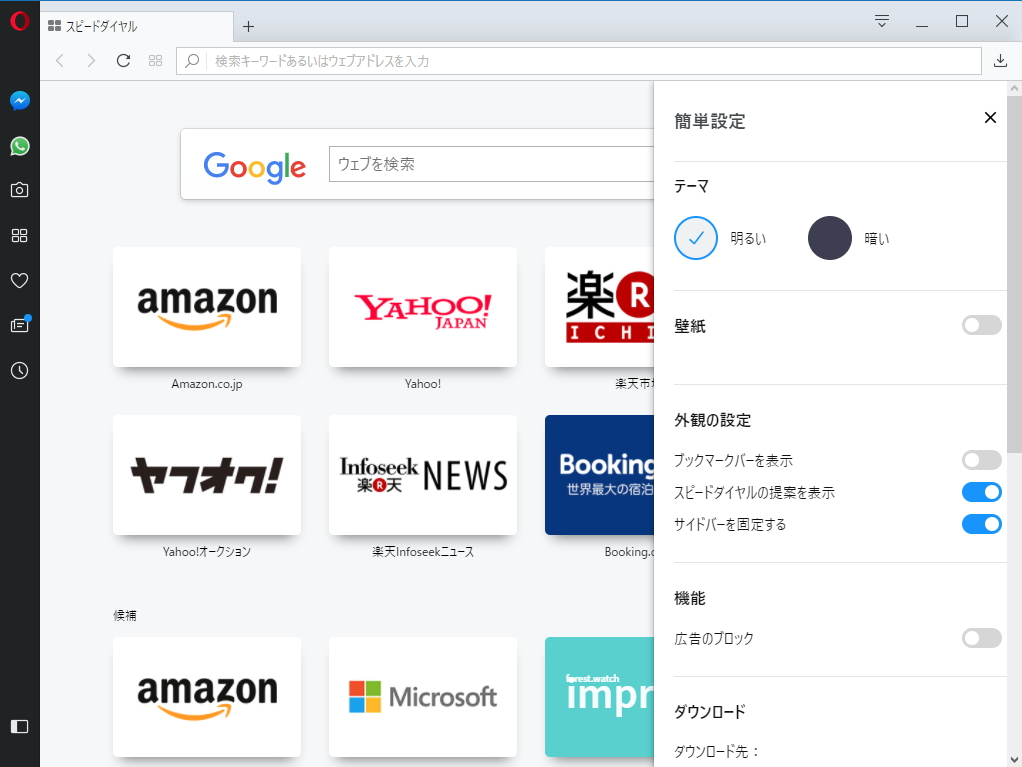Open the 楽天市場 speed dial tile
This screenshot has height=767, width=1022.
[600, 307]
